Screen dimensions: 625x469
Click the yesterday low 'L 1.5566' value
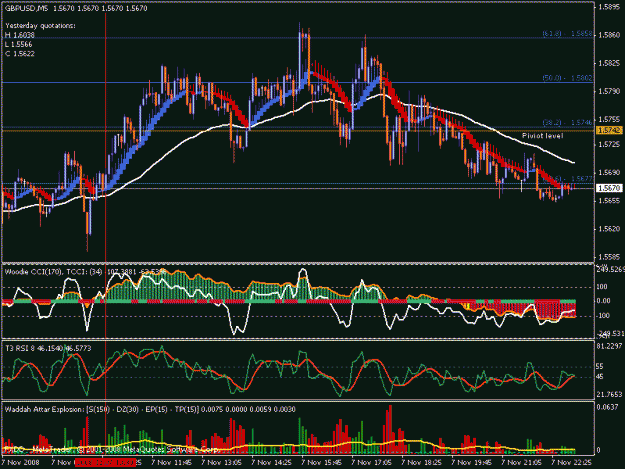tap(19, 44)
